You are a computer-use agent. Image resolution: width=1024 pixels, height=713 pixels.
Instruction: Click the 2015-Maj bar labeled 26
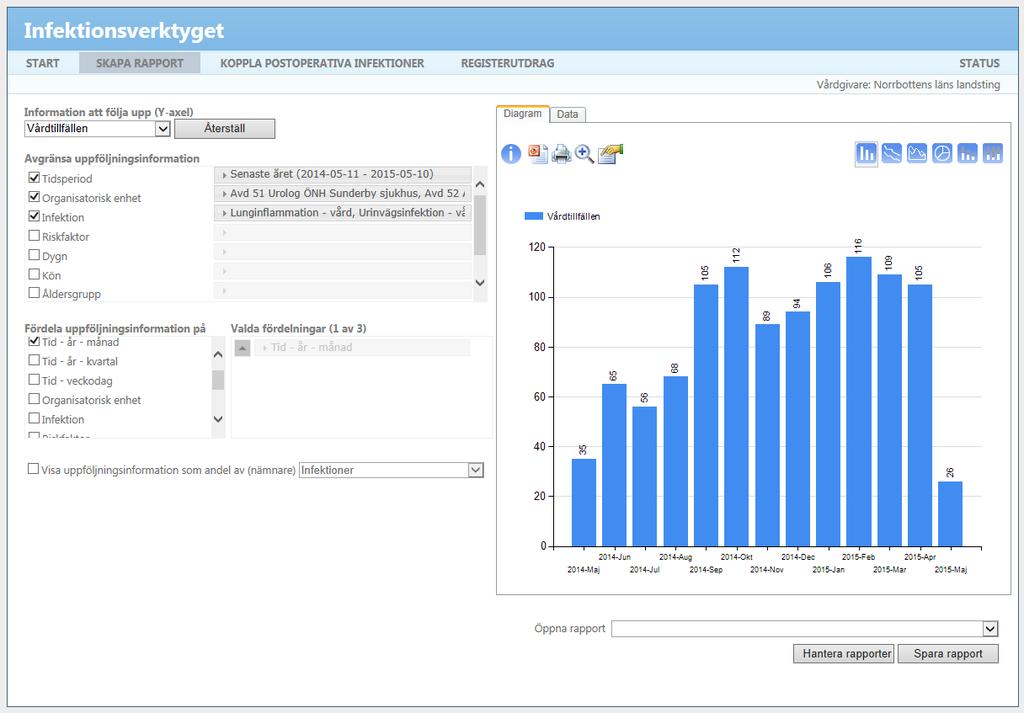pyautogui.click(x=950, y=514)
